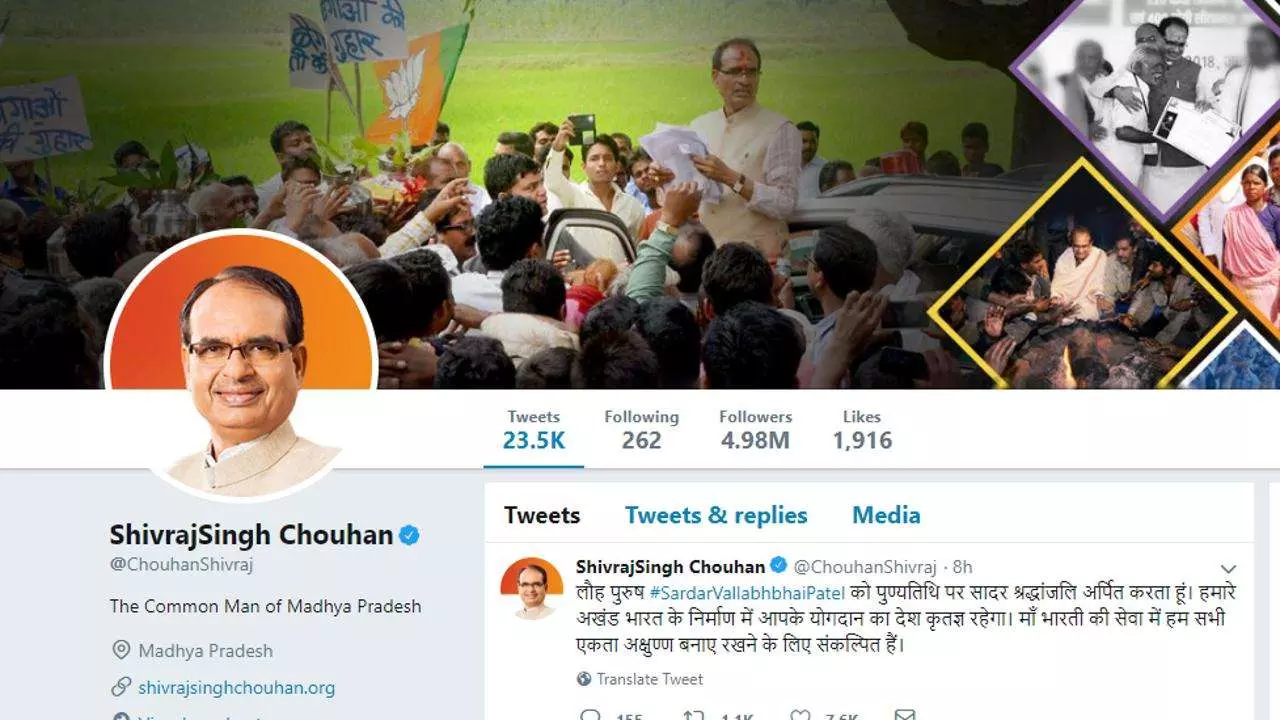
Task: Click the envelope direct message icon
Action: tap(904, 716)
